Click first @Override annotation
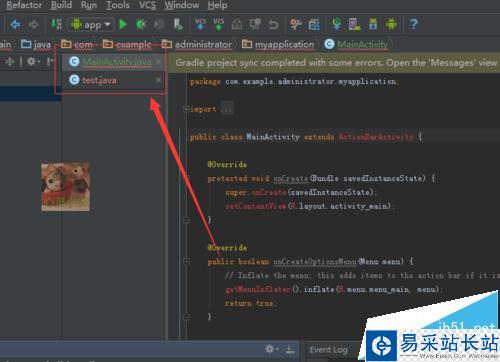 pos(227,165)
